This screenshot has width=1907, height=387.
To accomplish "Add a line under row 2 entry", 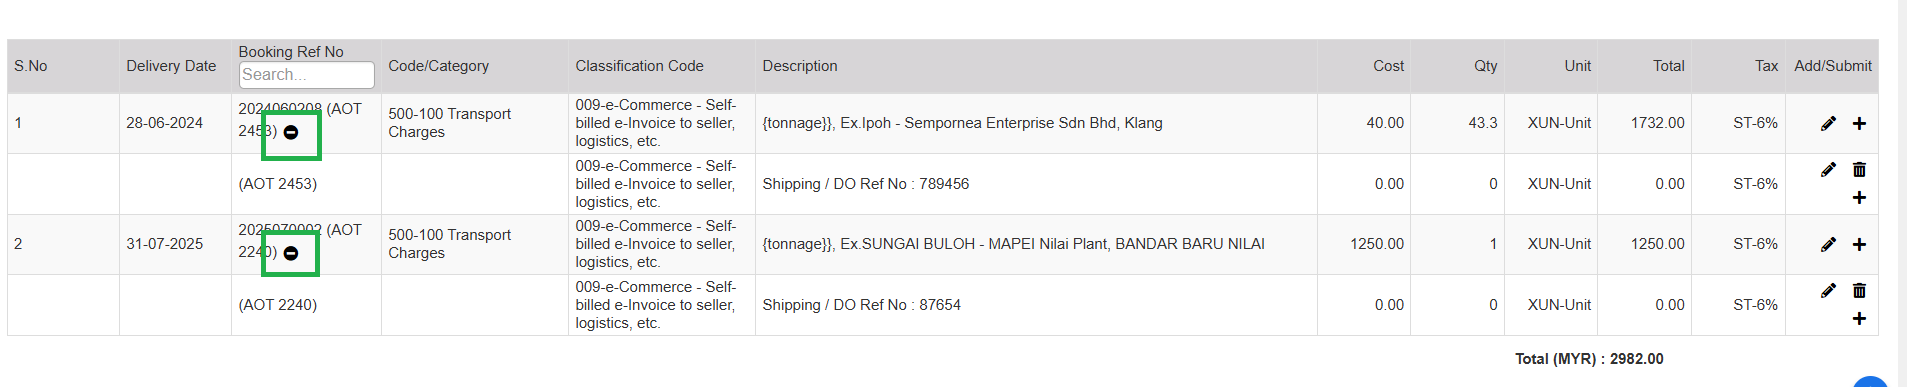I will click(1859, 244).
